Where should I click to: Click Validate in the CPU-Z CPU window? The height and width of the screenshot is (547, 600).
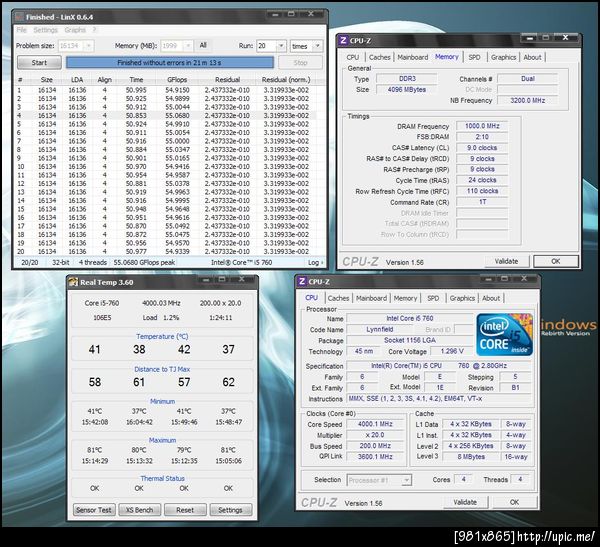pyautogui.click(x=465, y=502)
